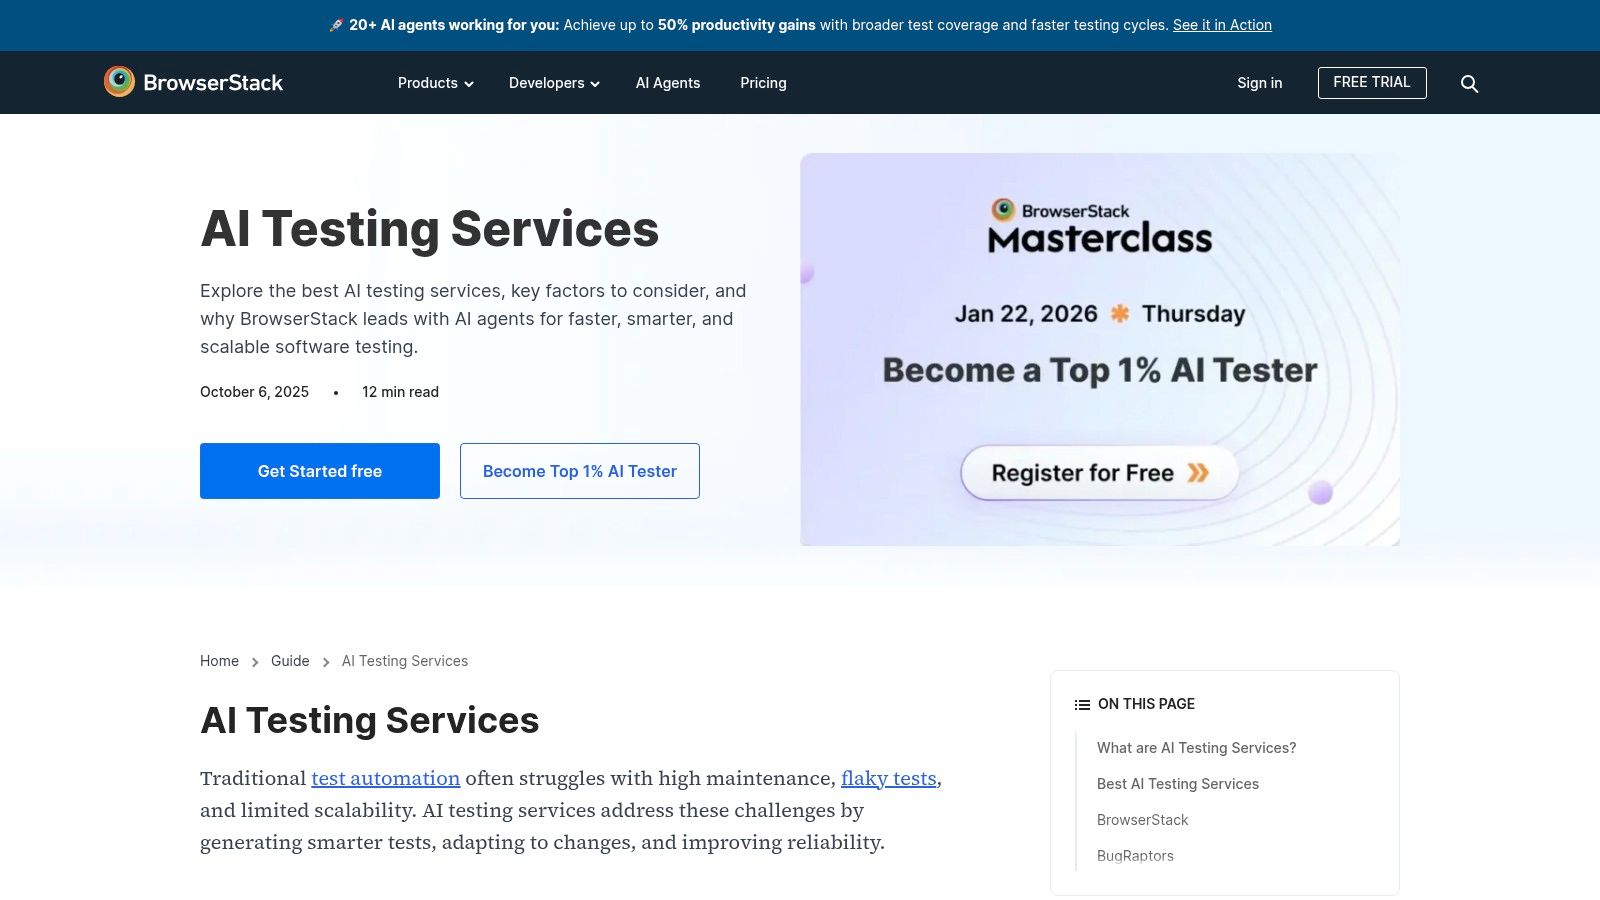1600x900 pixels.
Task: Expand the Developers dropdown
Action: 553,83
